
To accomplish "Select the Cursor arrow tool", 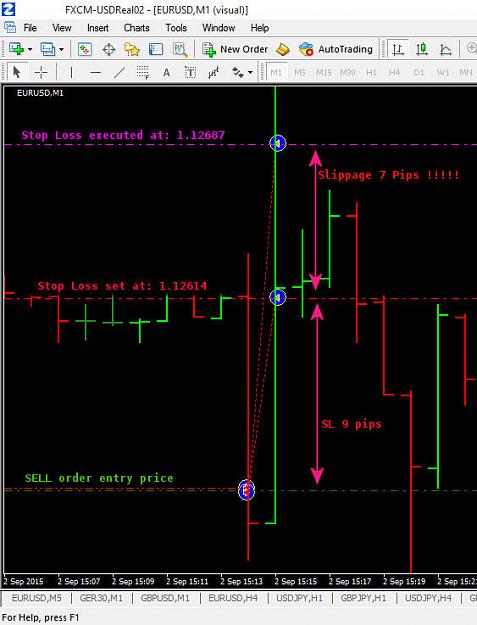I will tap(17, 73).
